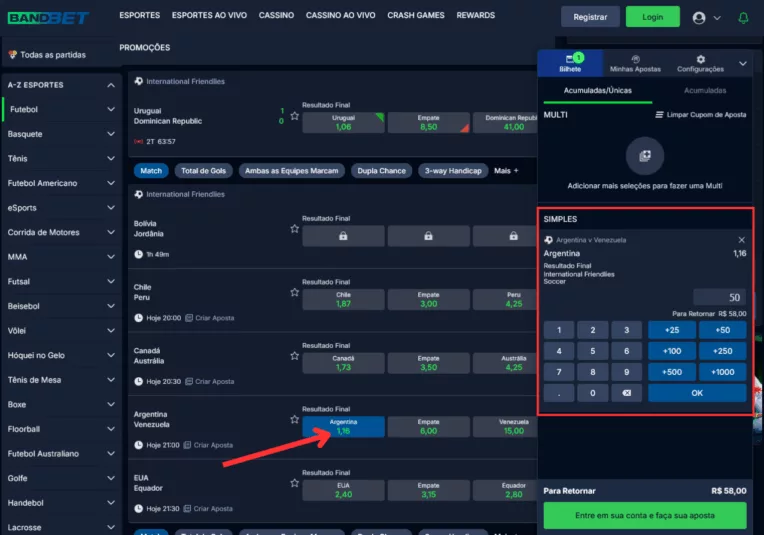Open the Configurações gear icon
Viewport: 764px width, 535px height.
(700, 63)
